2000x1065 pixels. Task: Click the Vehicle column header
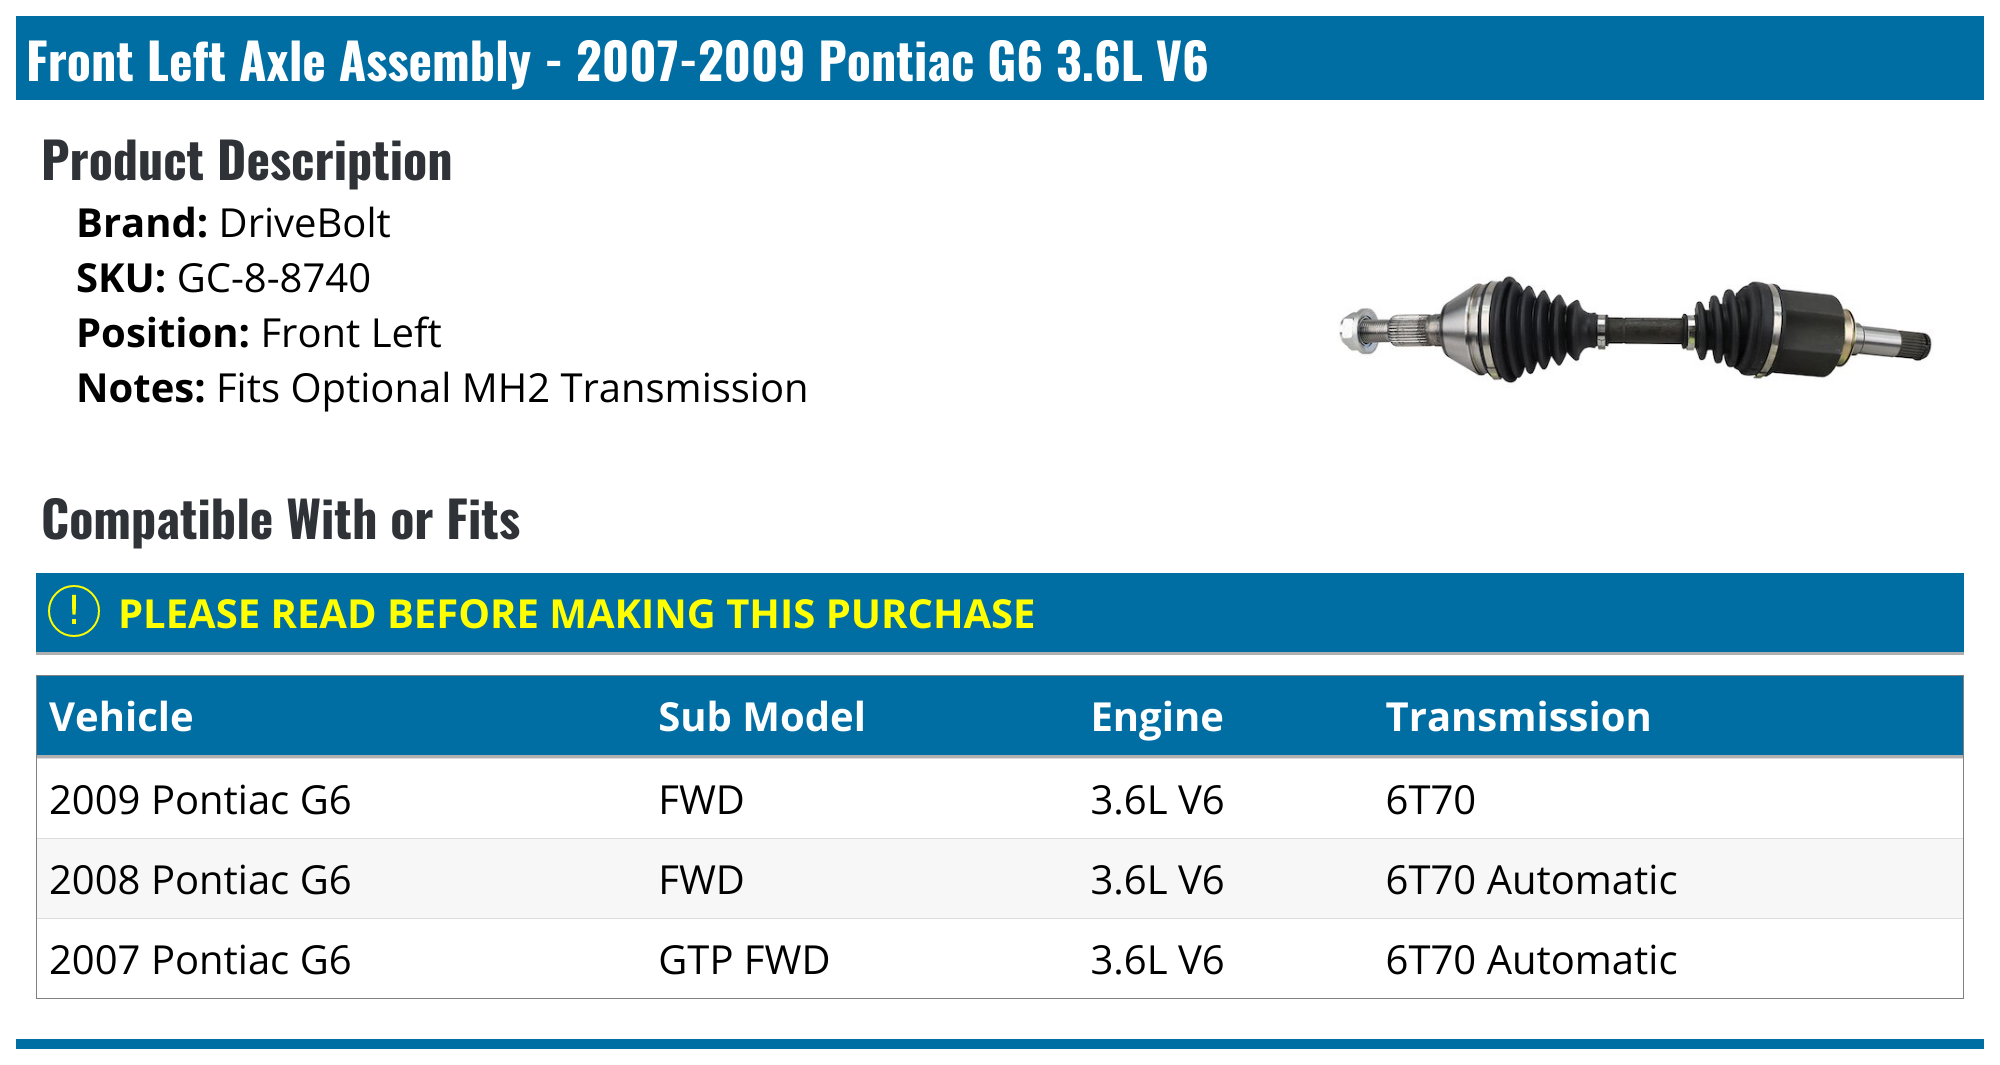point(121,717)
